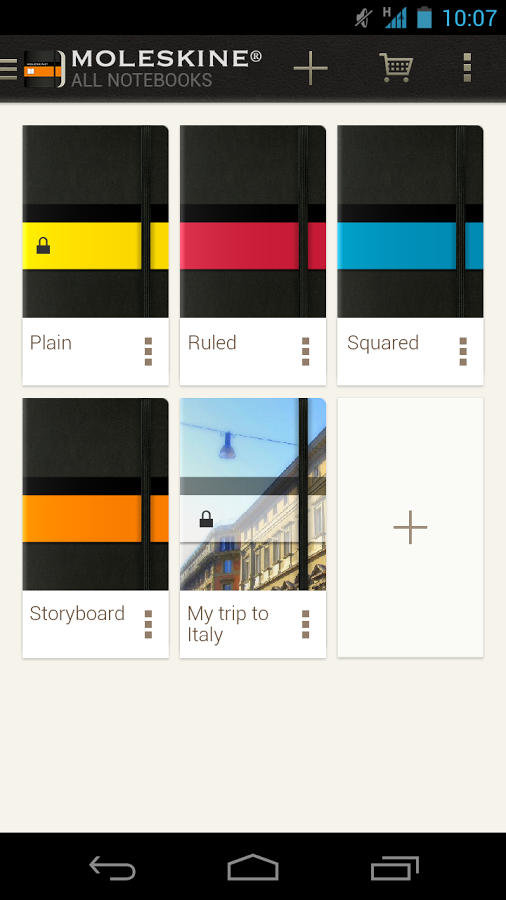Open options for My trip to Italy

pyautogui.click(x=305, y=624)
